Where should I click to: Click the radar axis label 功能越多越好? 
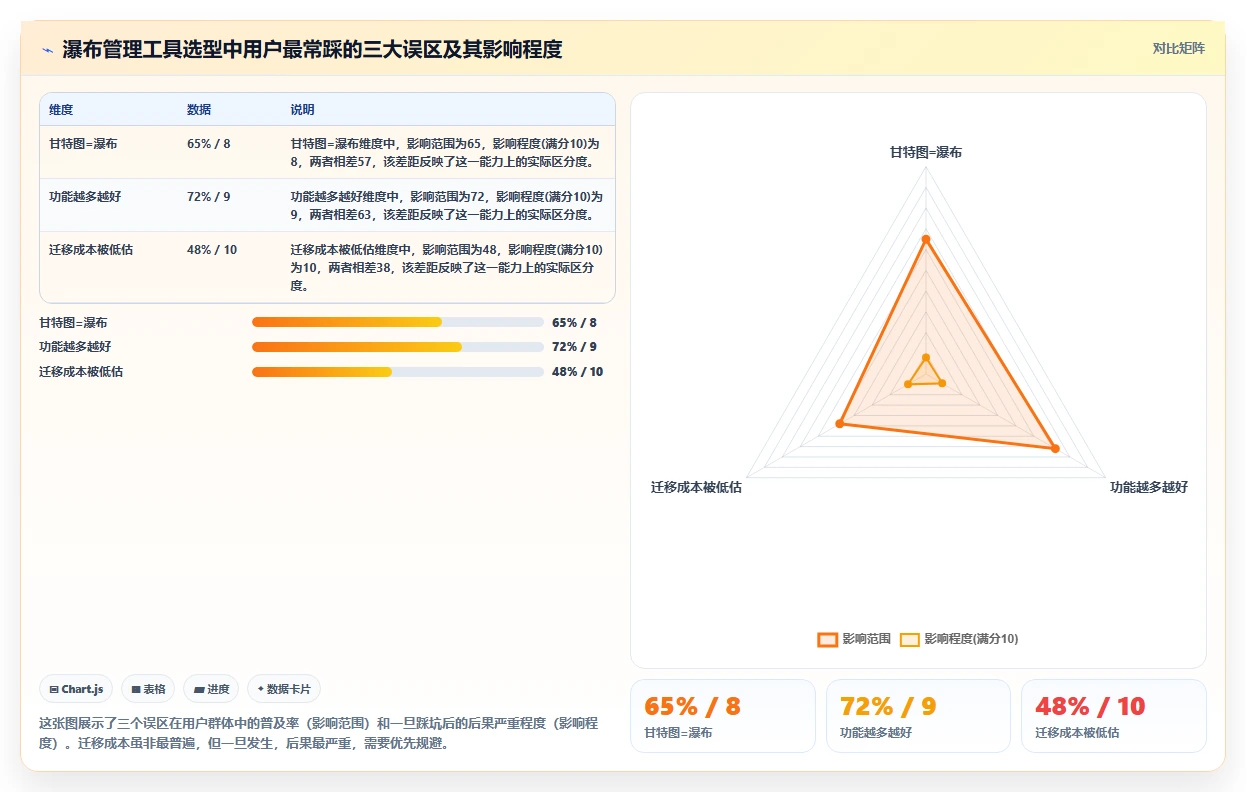pos(1149,487)
